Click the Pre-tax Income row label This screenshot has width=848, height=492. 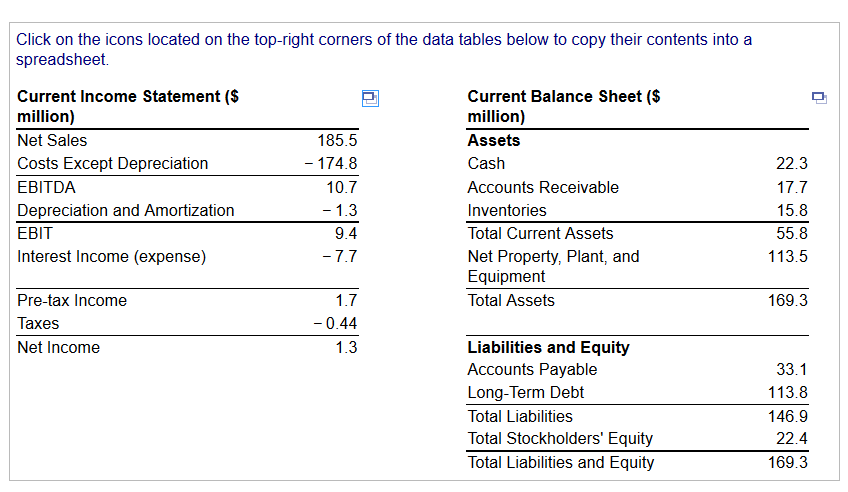pos(72,300)
